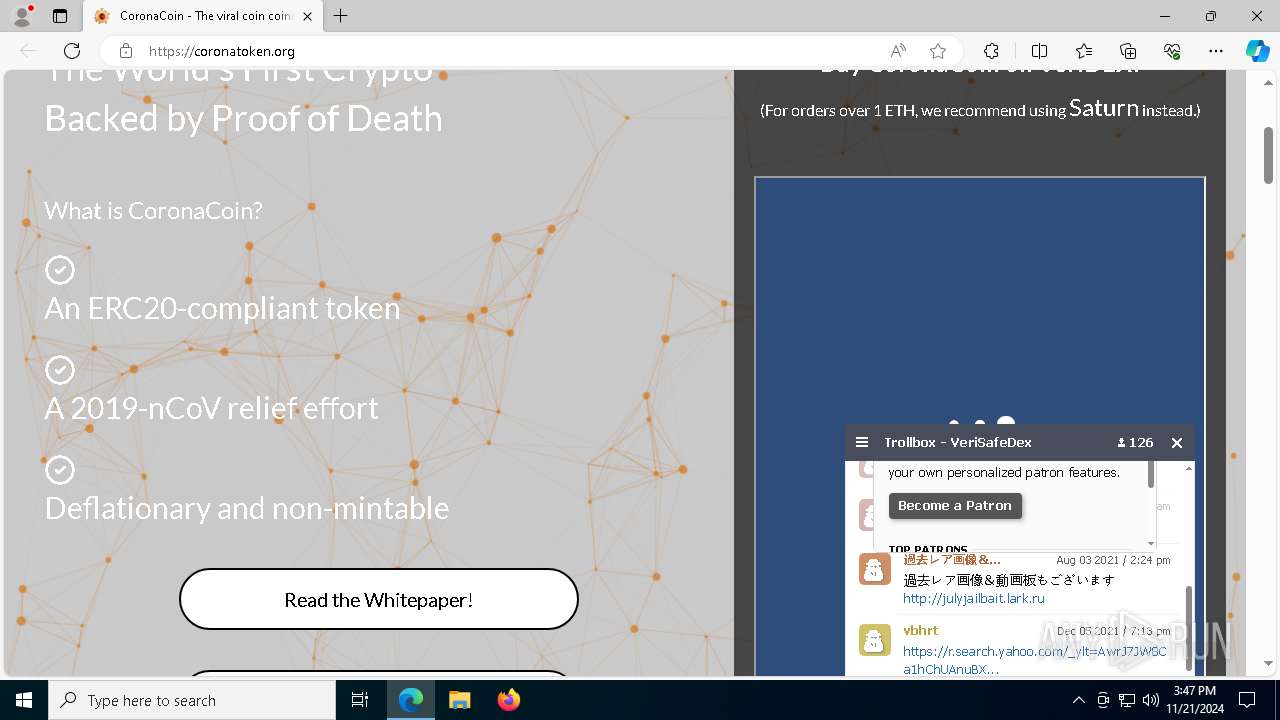Open Task View on the taskbar
Image resolution: width=1280 pixels, height=720 pixels.
coord(360,700)
